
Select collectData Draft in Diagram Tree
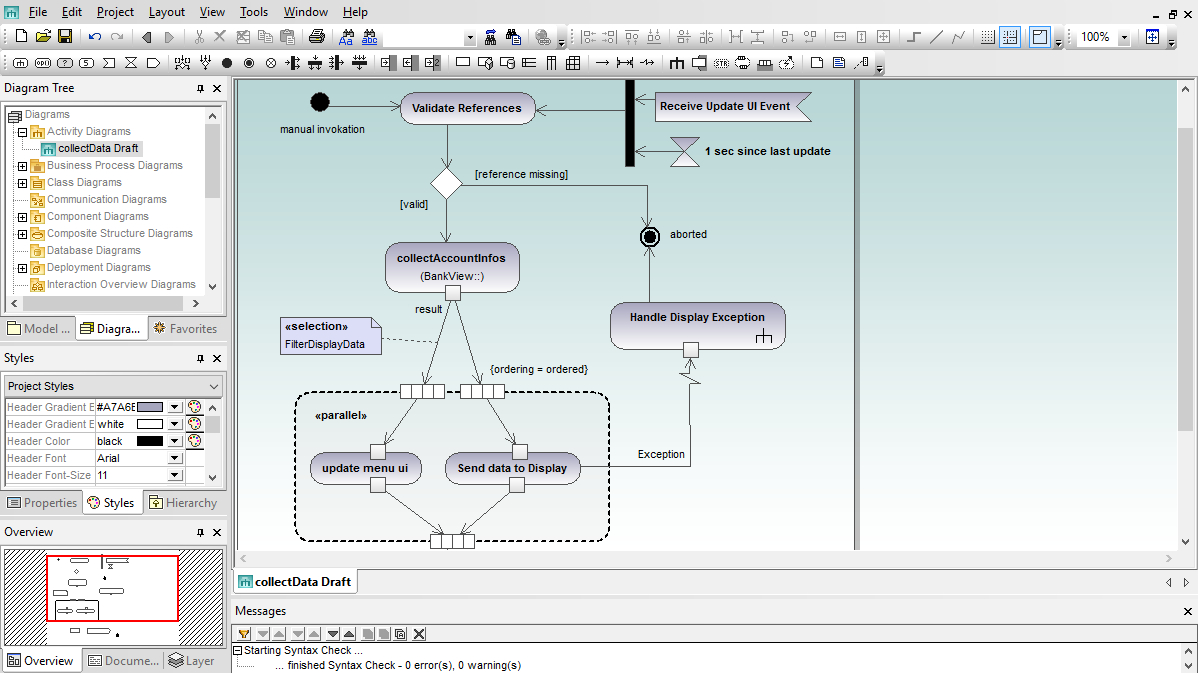pos(98,148)
